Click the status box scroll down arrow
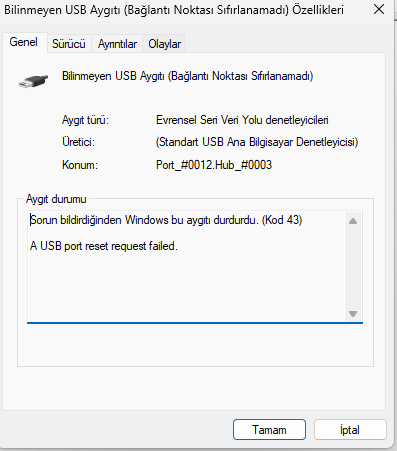 point(353,314)
